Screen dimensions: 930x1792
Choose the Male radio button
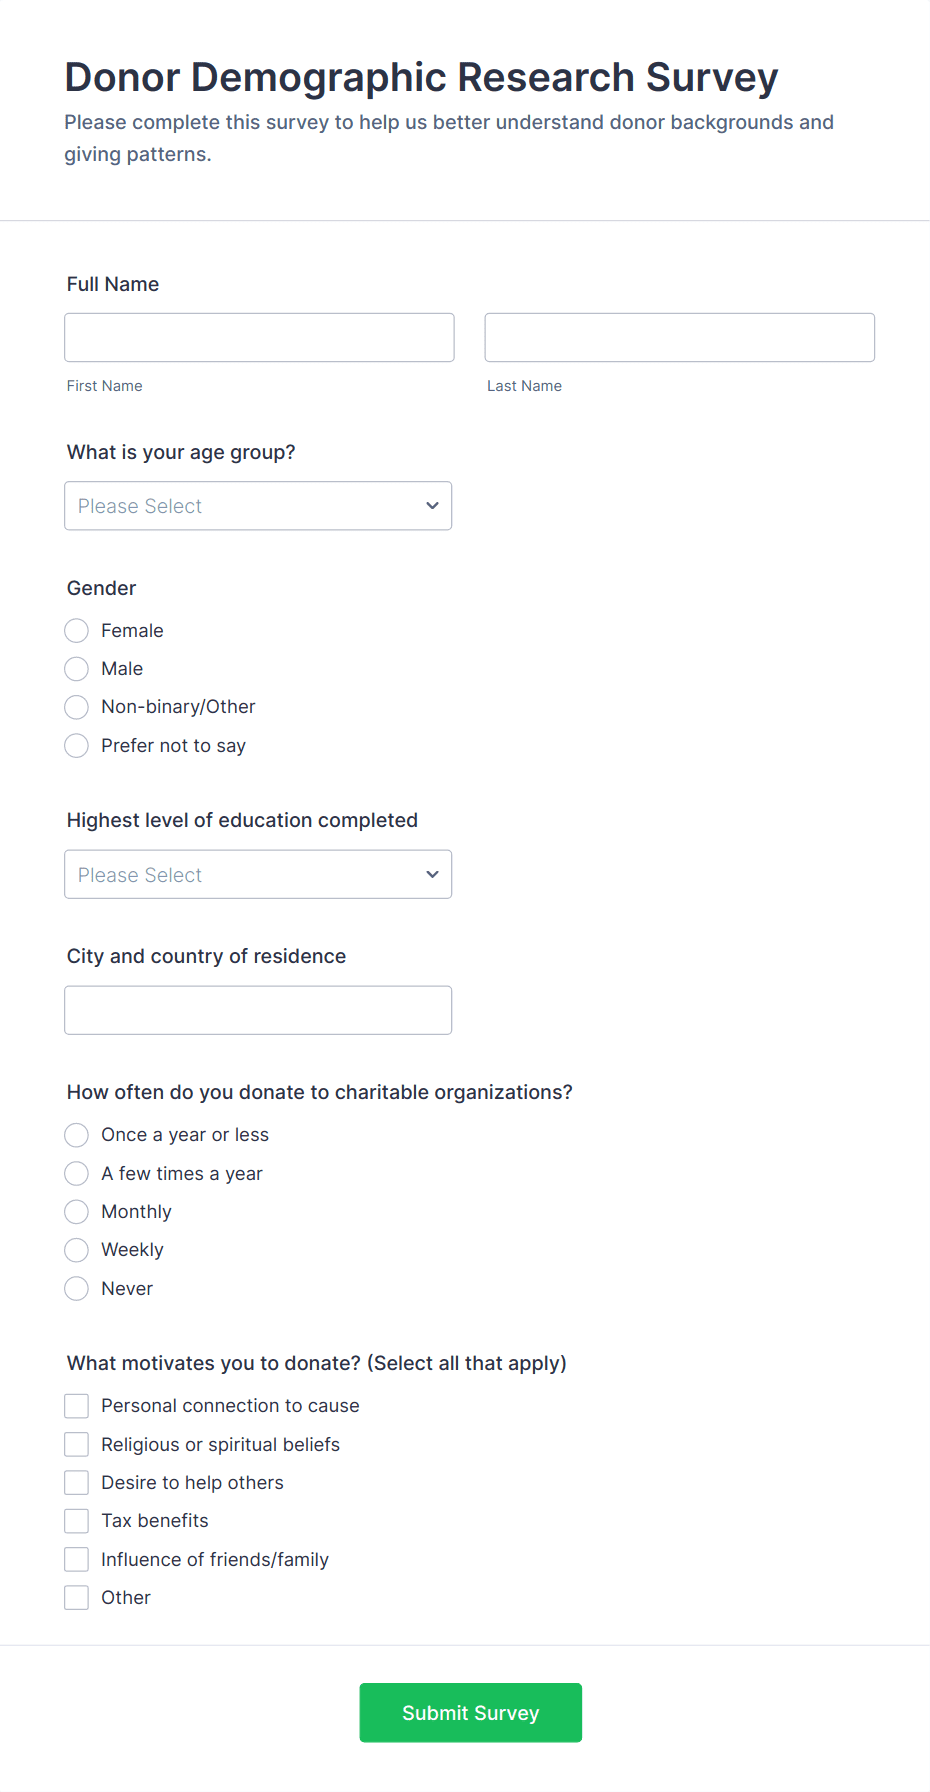pos(77,669)
